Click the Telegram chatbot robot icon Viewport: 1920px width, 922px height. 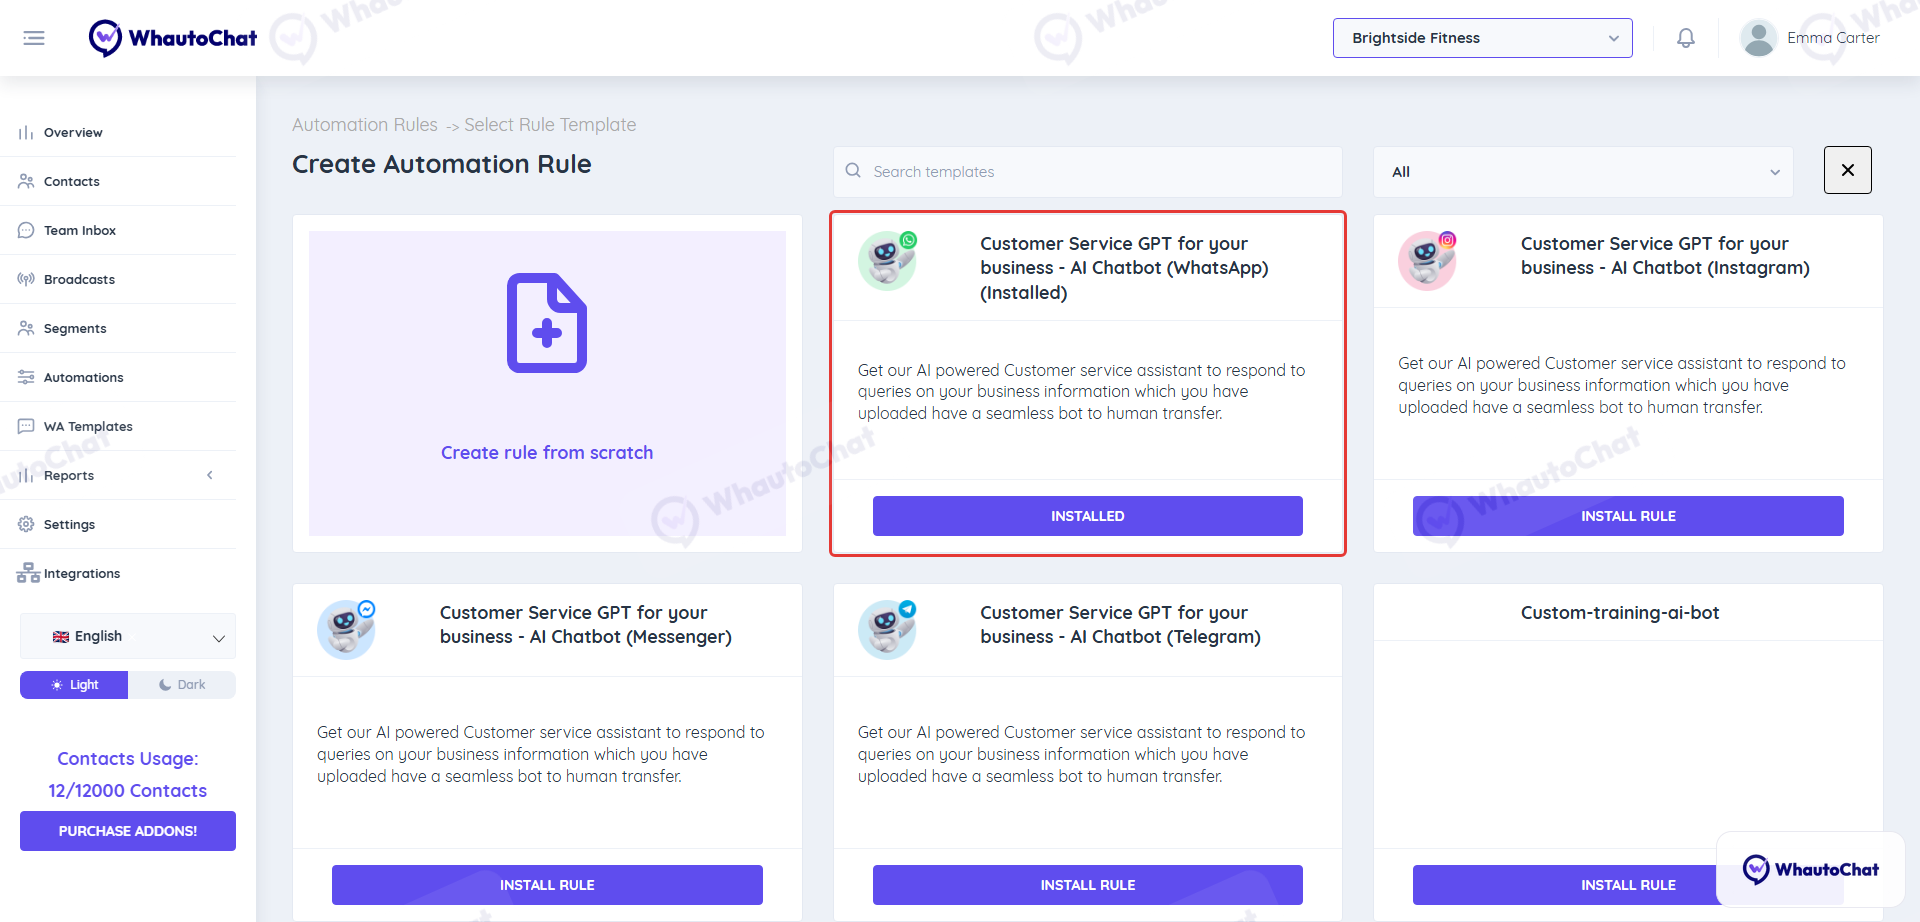[888, 629]
